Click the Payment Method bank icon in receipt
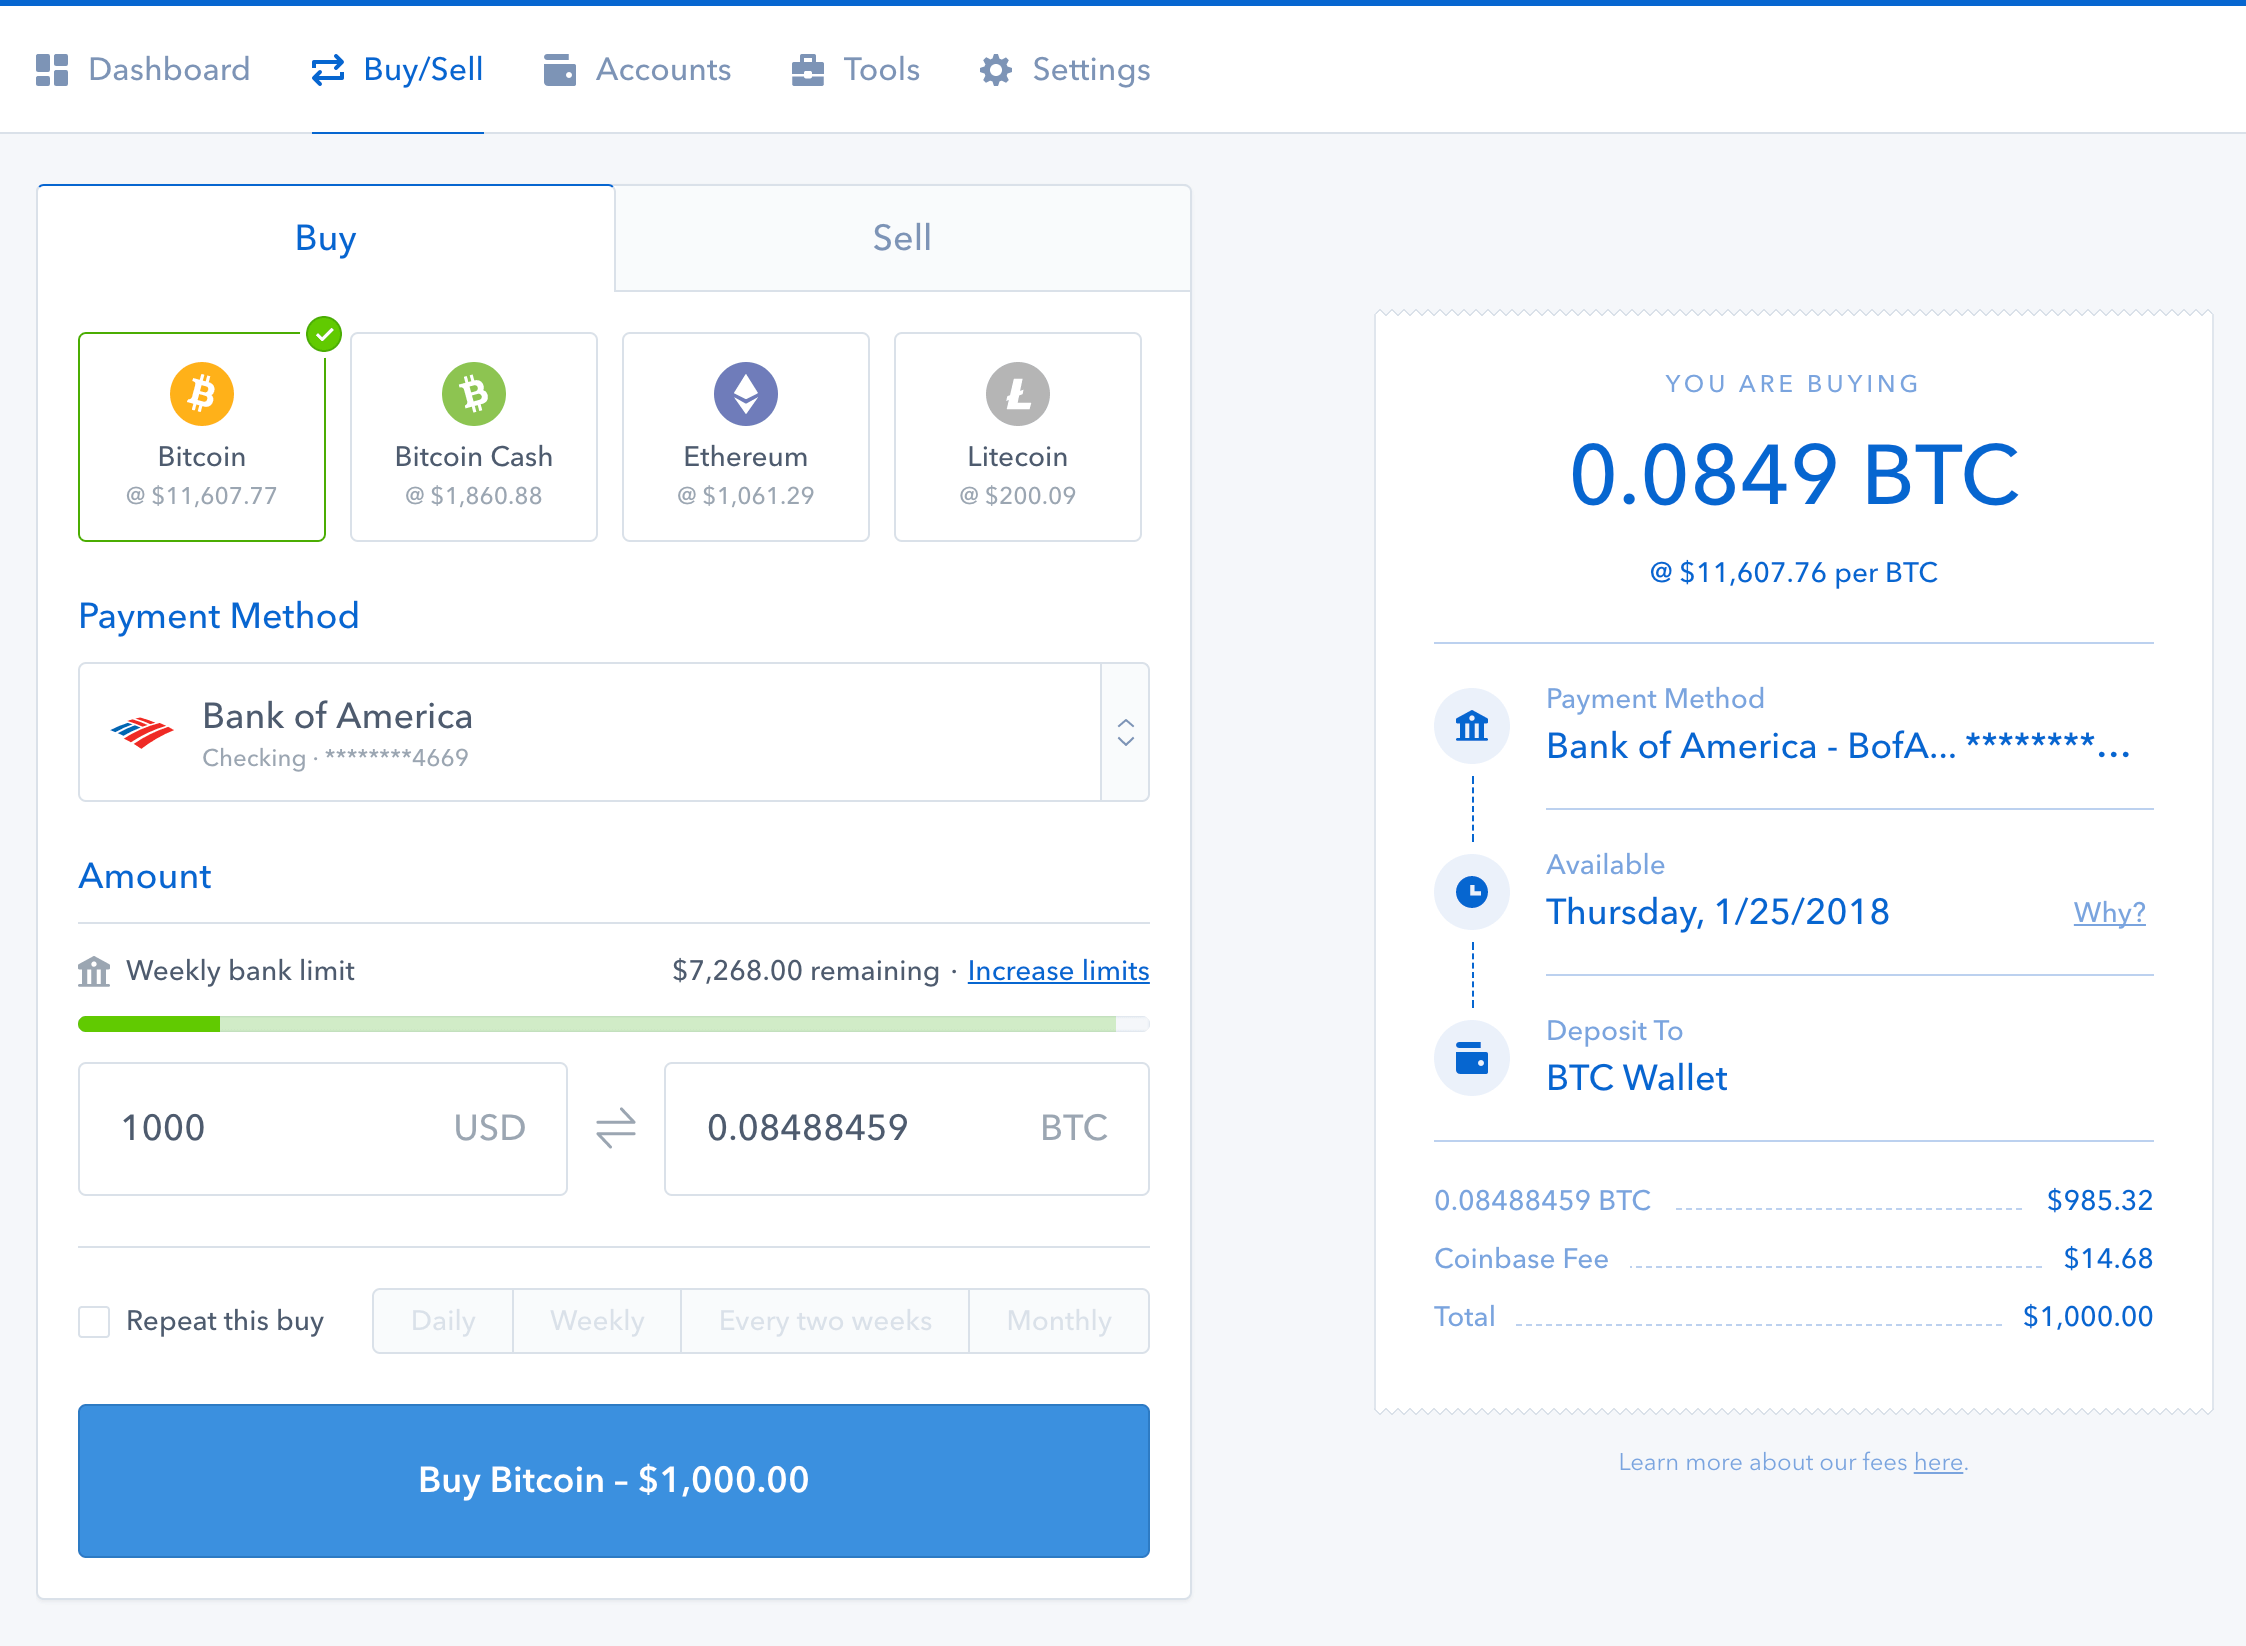Screen dimensions: 2246x1646 [1472, 726]
